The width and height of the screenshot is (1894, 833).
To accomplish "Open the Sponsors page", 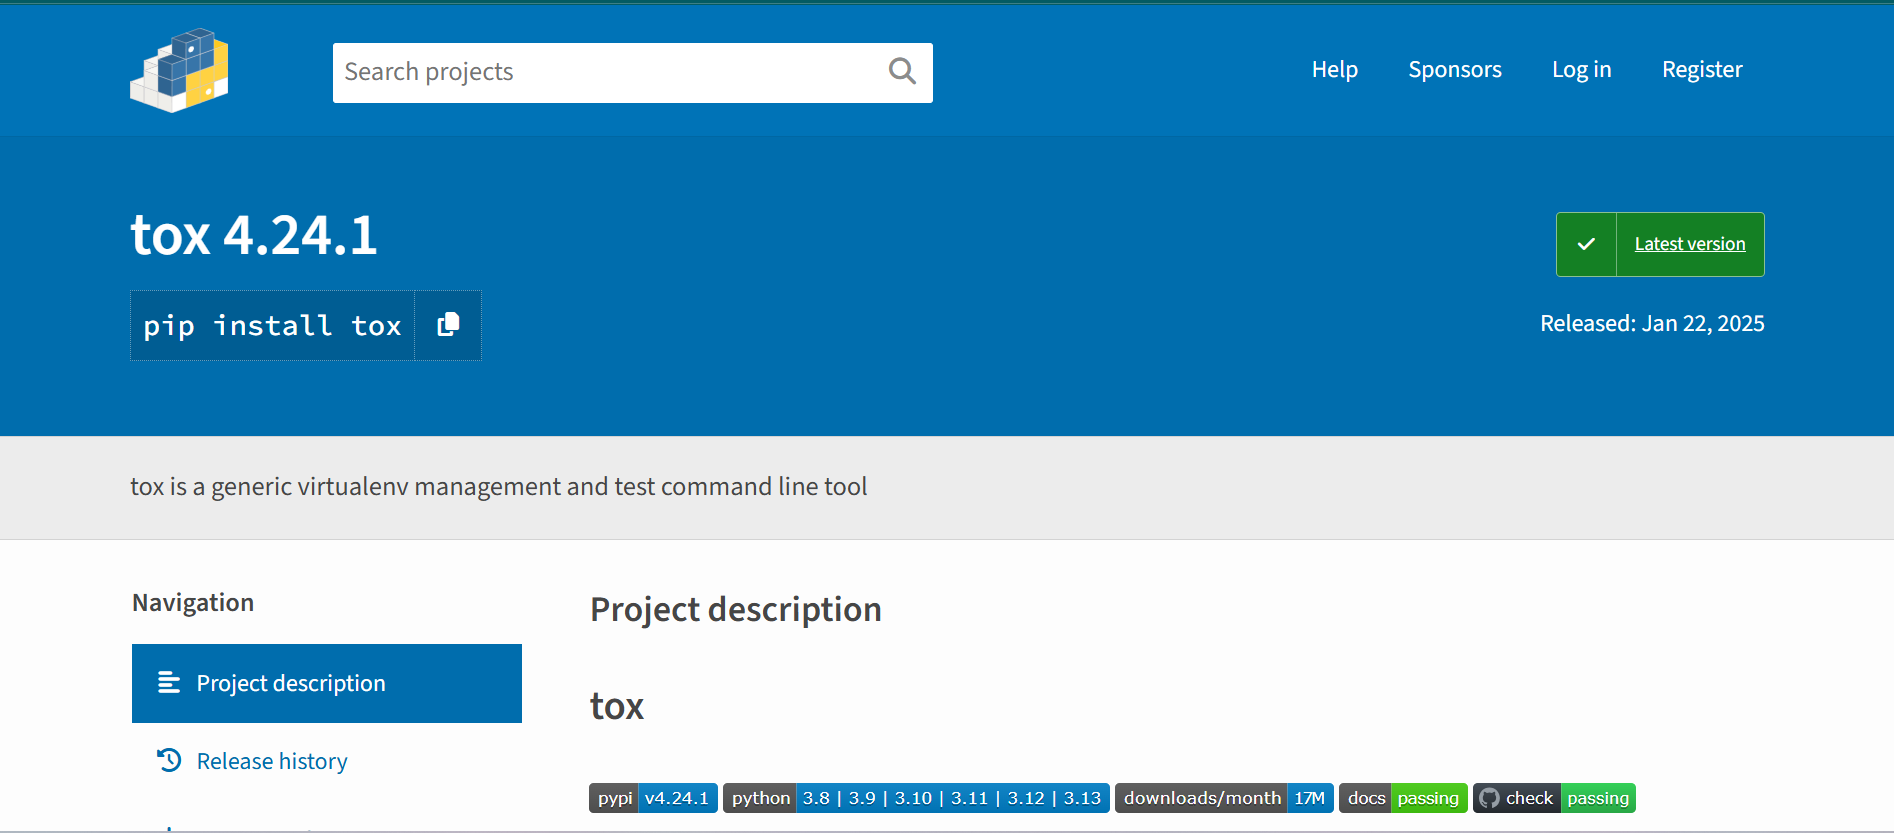I will pyautogui.click(x=1455, y=69).
